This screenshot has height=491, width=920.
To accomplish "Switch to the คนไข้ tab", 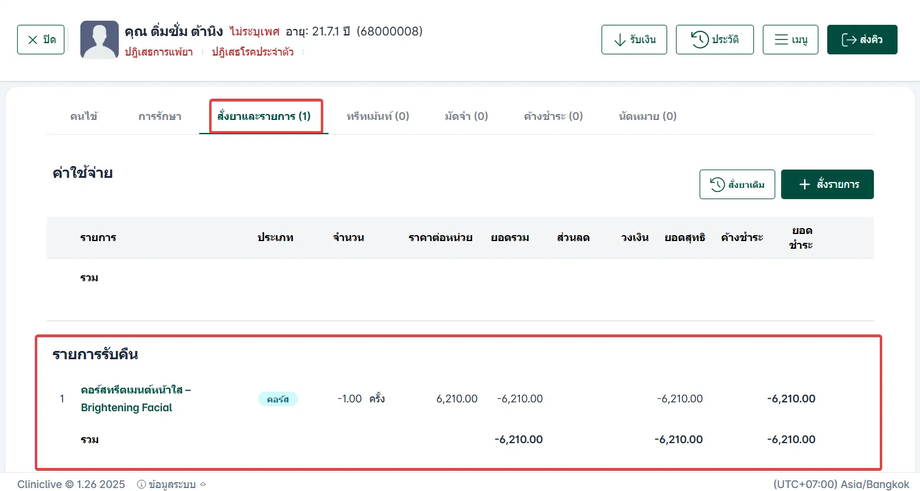I will [84, 116].
